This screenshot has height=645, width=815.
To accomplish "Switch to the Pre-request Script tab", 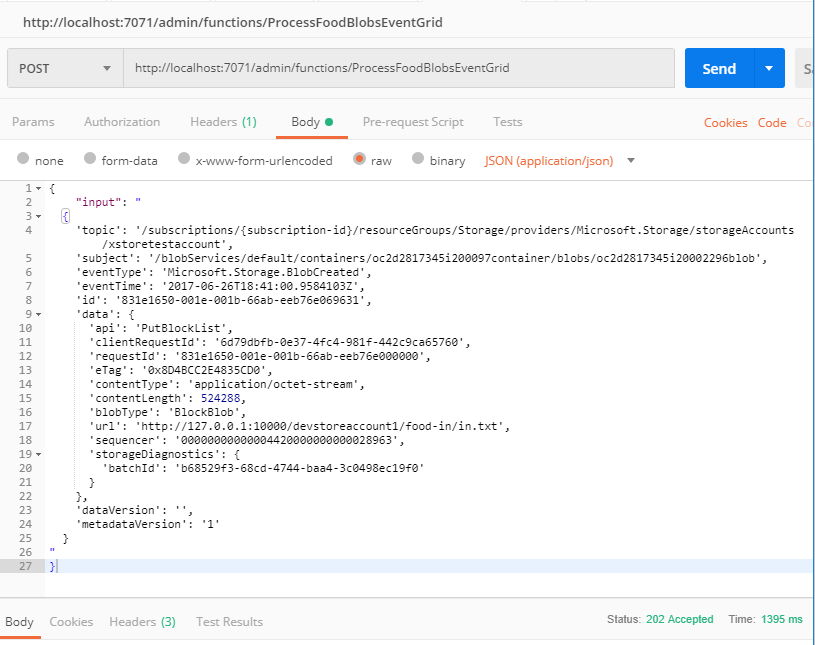I will pyautogui.click(x=413, y=121).
